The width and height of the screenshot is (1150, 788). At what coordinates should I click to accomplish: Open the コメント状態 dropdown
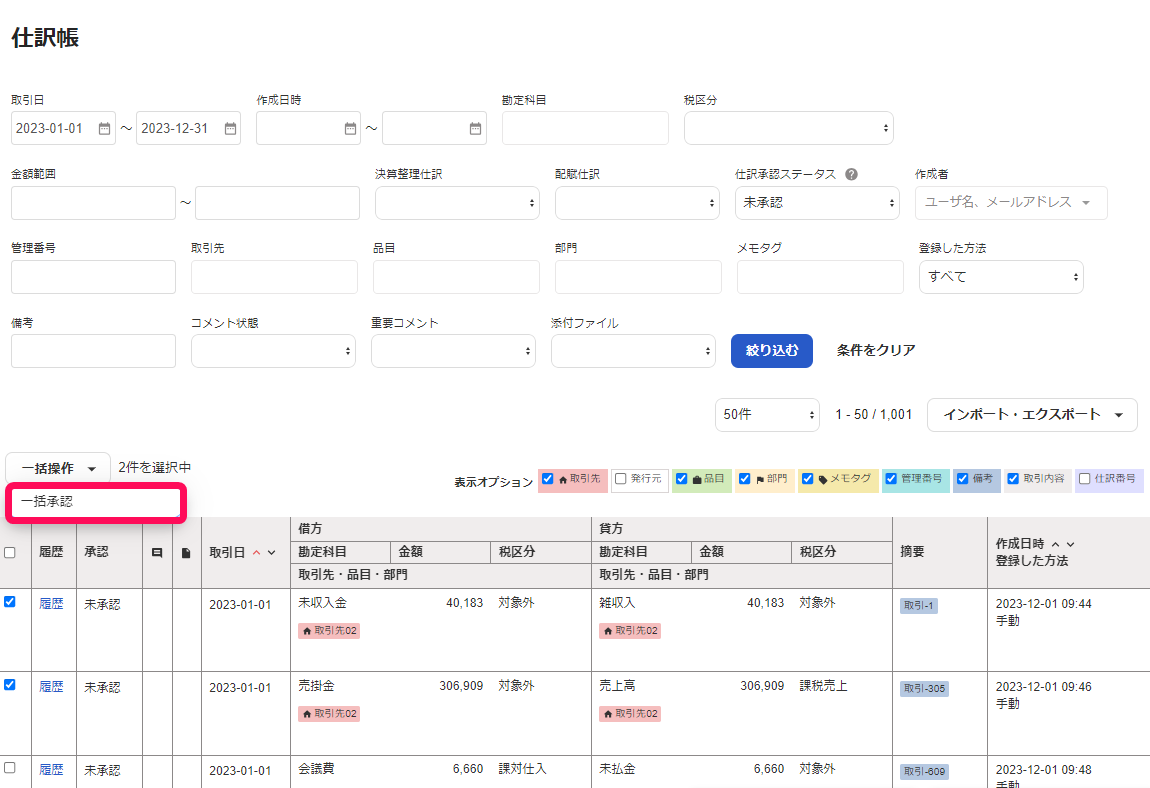[x=274, y=351]
